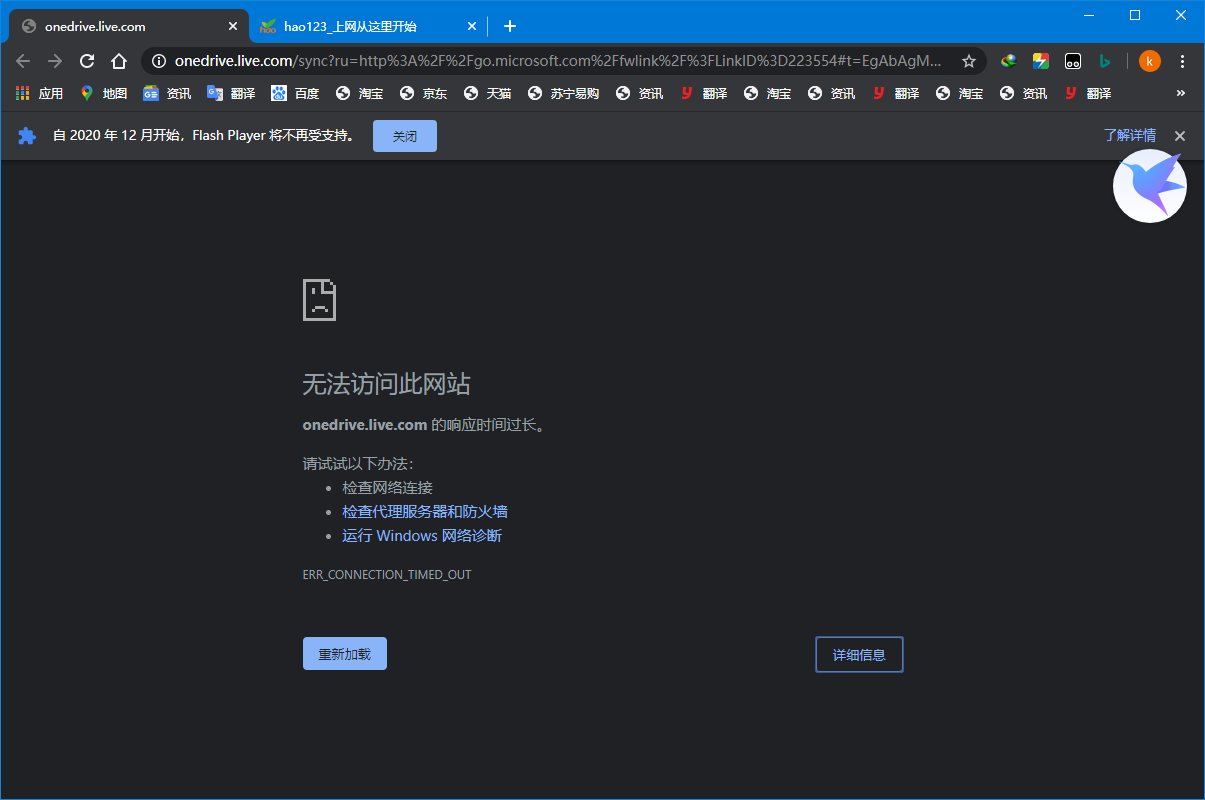Image resolution: width=1205 pixels, height=800 pixels.
Task: Open Chrome's three-dot menu
Action: (1183, 61)
